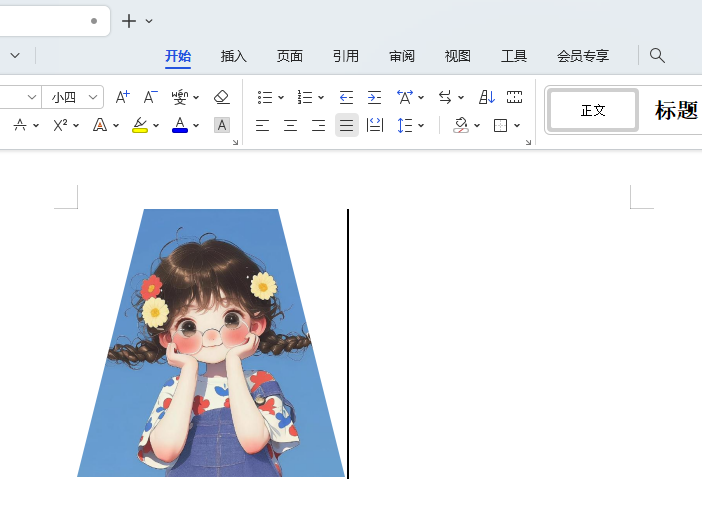Switch to the 插入 tab
Viewport: 702px width, 530px height.
pos(234,56)
